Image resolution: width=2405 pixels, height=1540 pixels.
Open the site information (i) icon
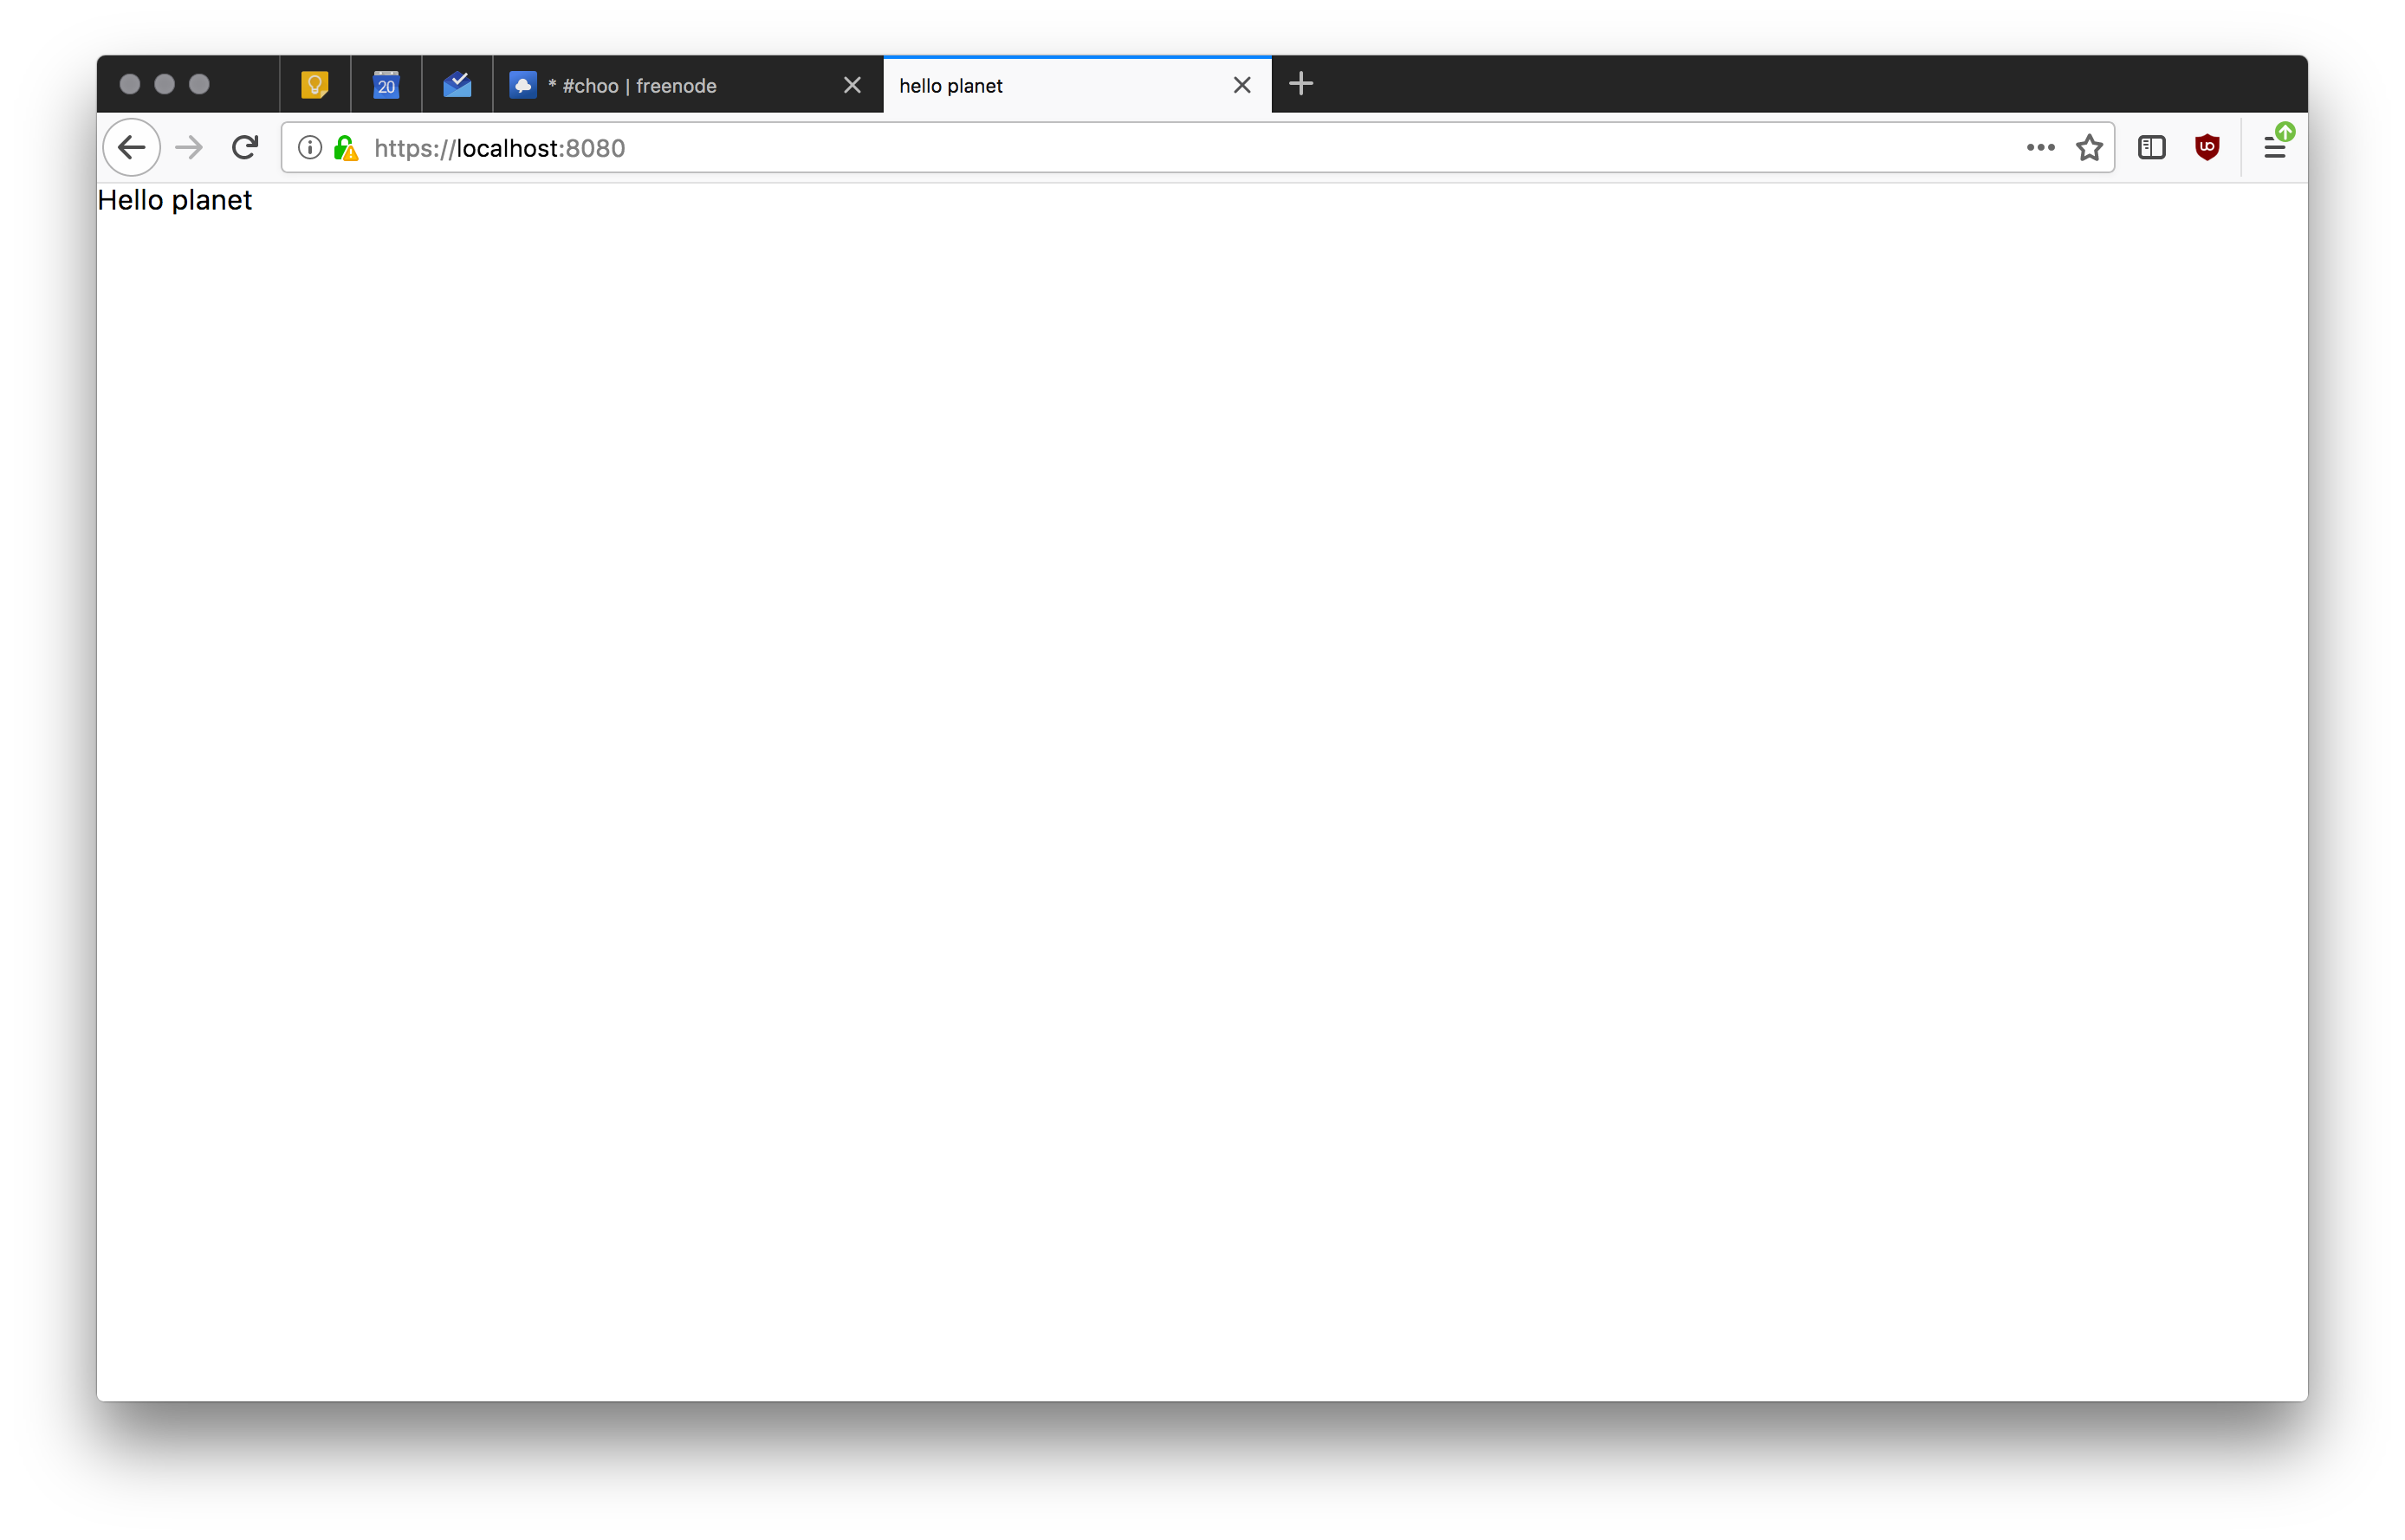(x=310, y=148)
